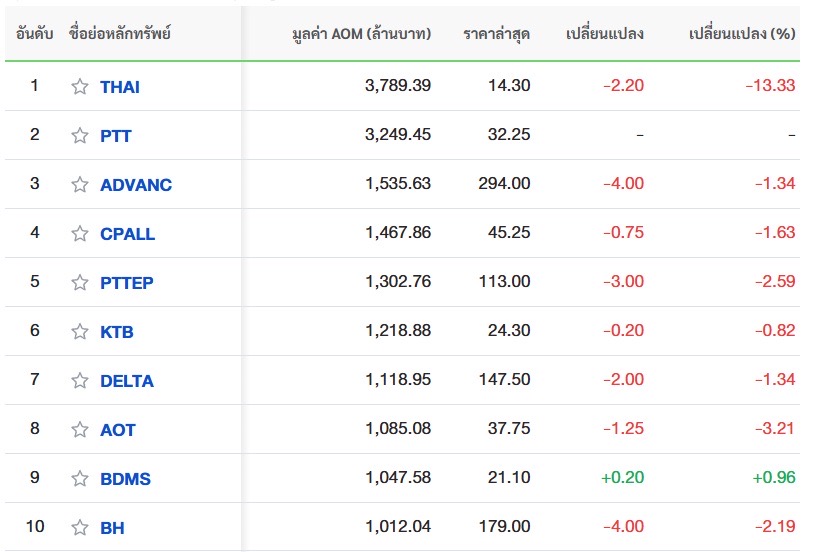Click the เปลี่ยนแปลง (%) column header

coord(742,34)
